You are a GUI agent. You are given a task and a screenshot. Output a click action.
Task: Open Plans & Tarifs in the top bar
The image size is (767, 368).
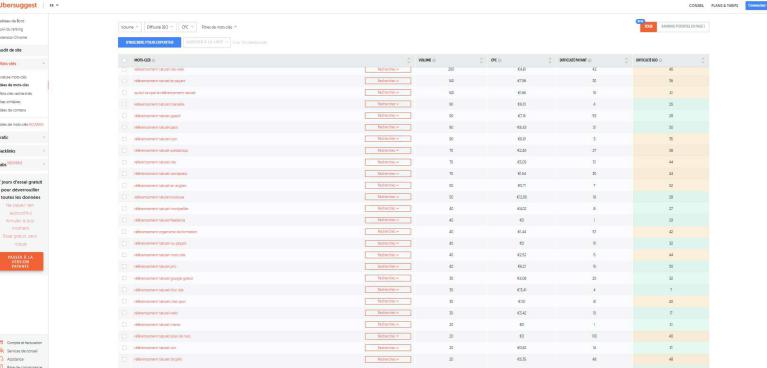click(x=725, y=5)
